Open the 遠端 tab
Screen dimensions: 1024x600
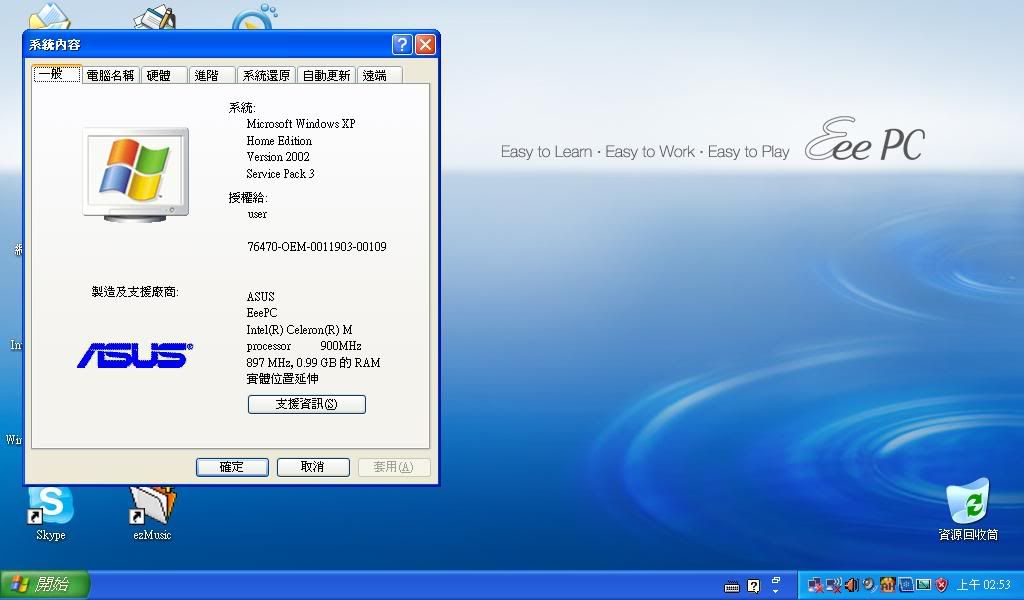click(x=378, y=75)
